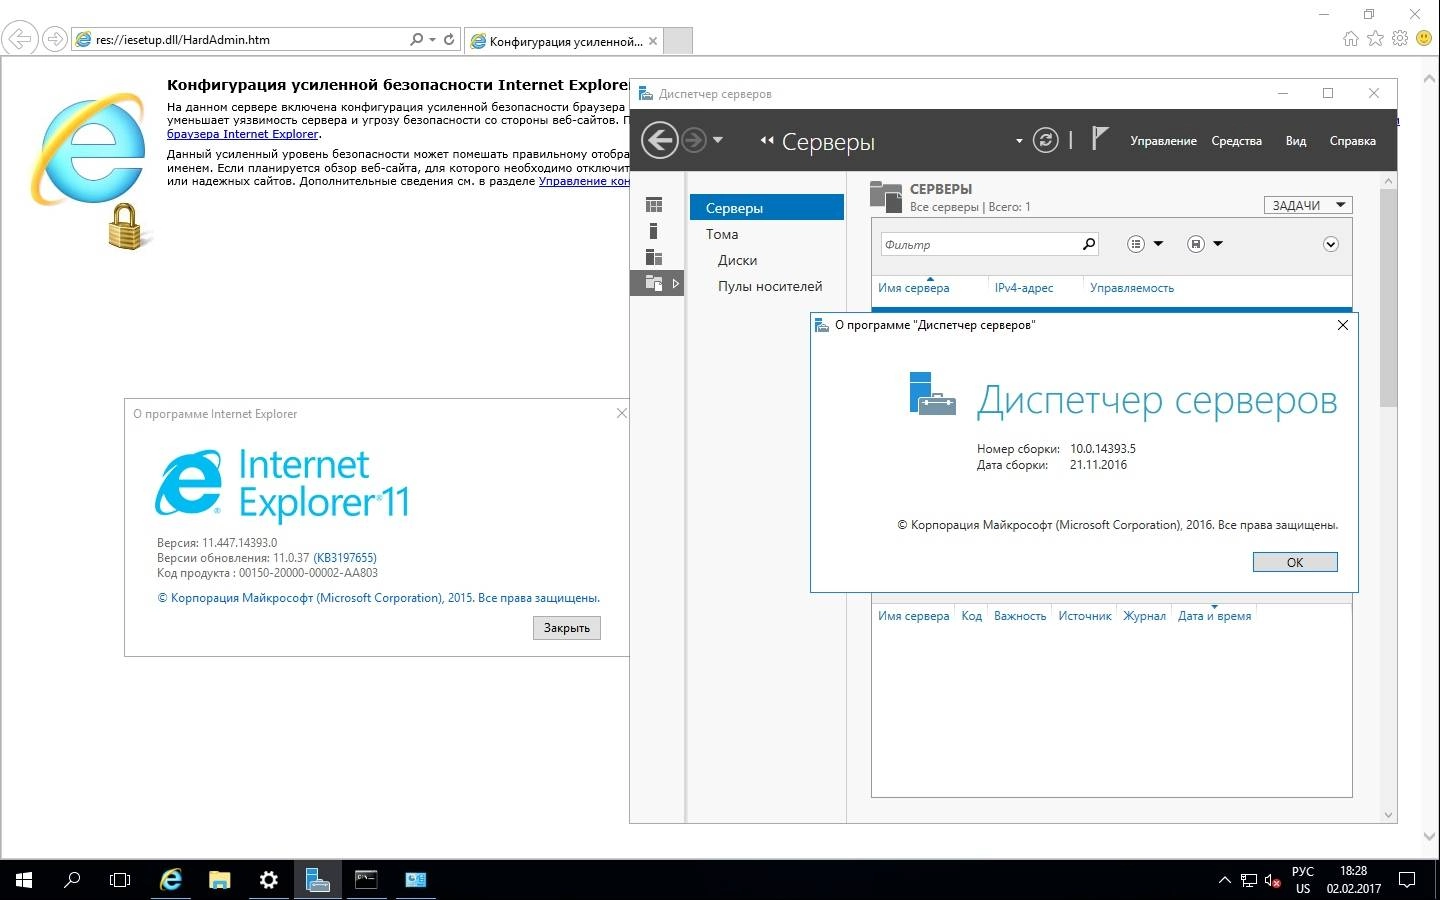Click Закрыть in About Internet Explorer dialog

tap(567, 628)
